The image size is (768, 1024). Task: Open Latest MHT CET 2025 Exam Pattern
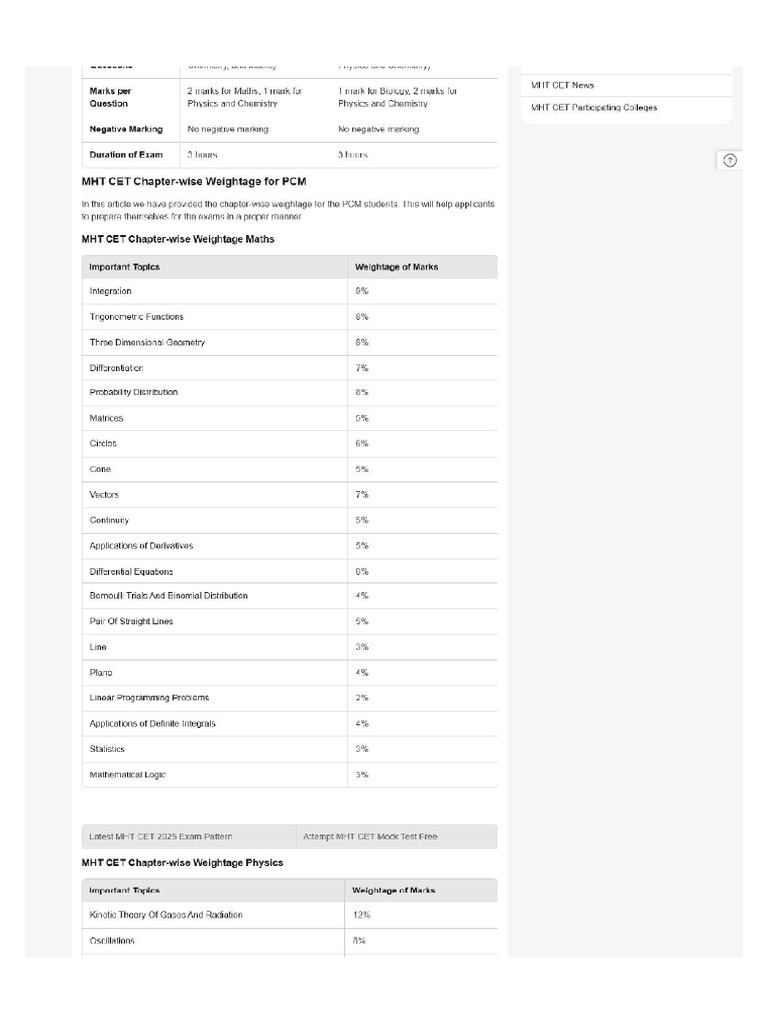click(161, 836)
